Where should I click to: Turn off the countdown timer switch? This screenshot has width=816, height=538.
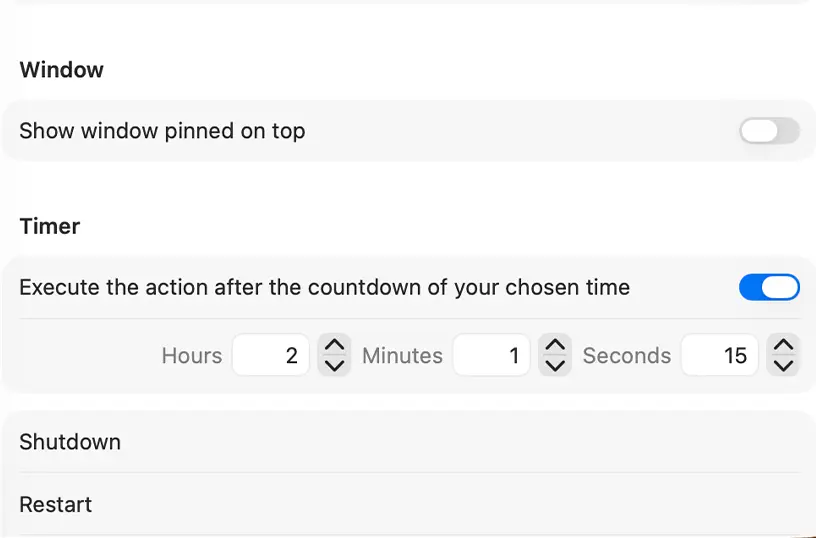pyautogui.click(x=769, y=288)
